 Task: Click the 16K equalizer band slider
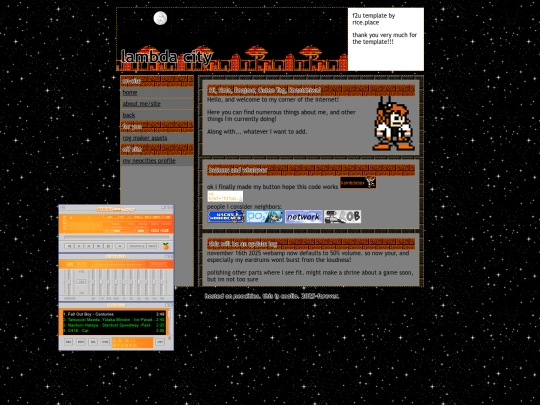[x=162, y=282]
